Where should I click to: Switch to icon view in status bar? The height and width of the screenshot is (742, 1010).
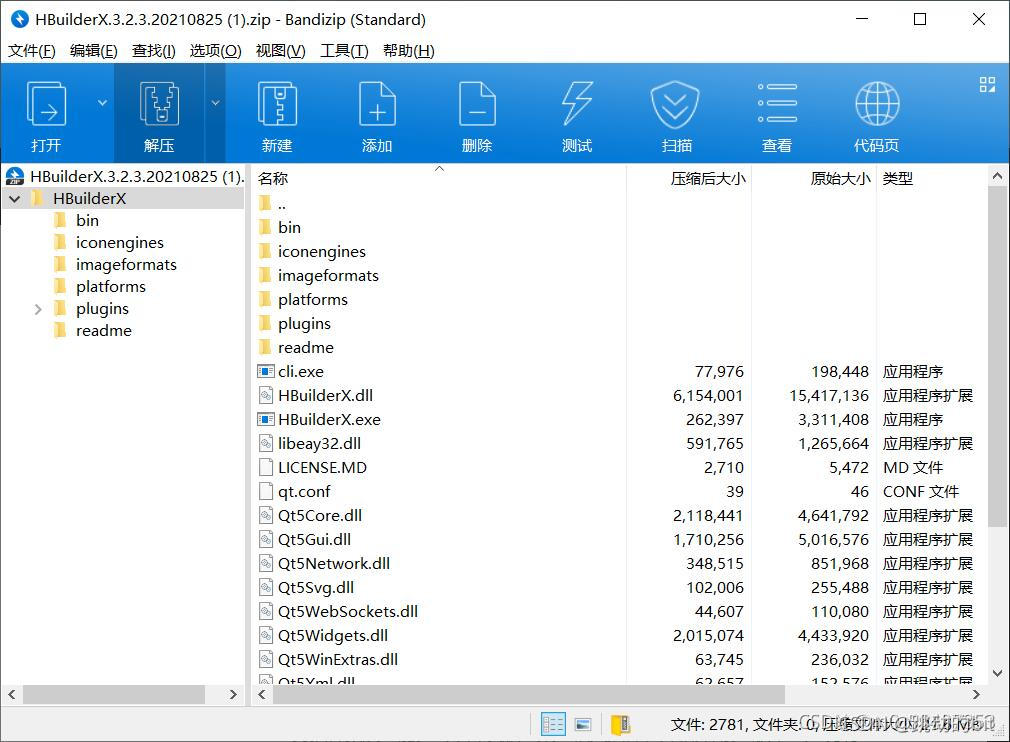pyautogui.click(x=583, y=725)
